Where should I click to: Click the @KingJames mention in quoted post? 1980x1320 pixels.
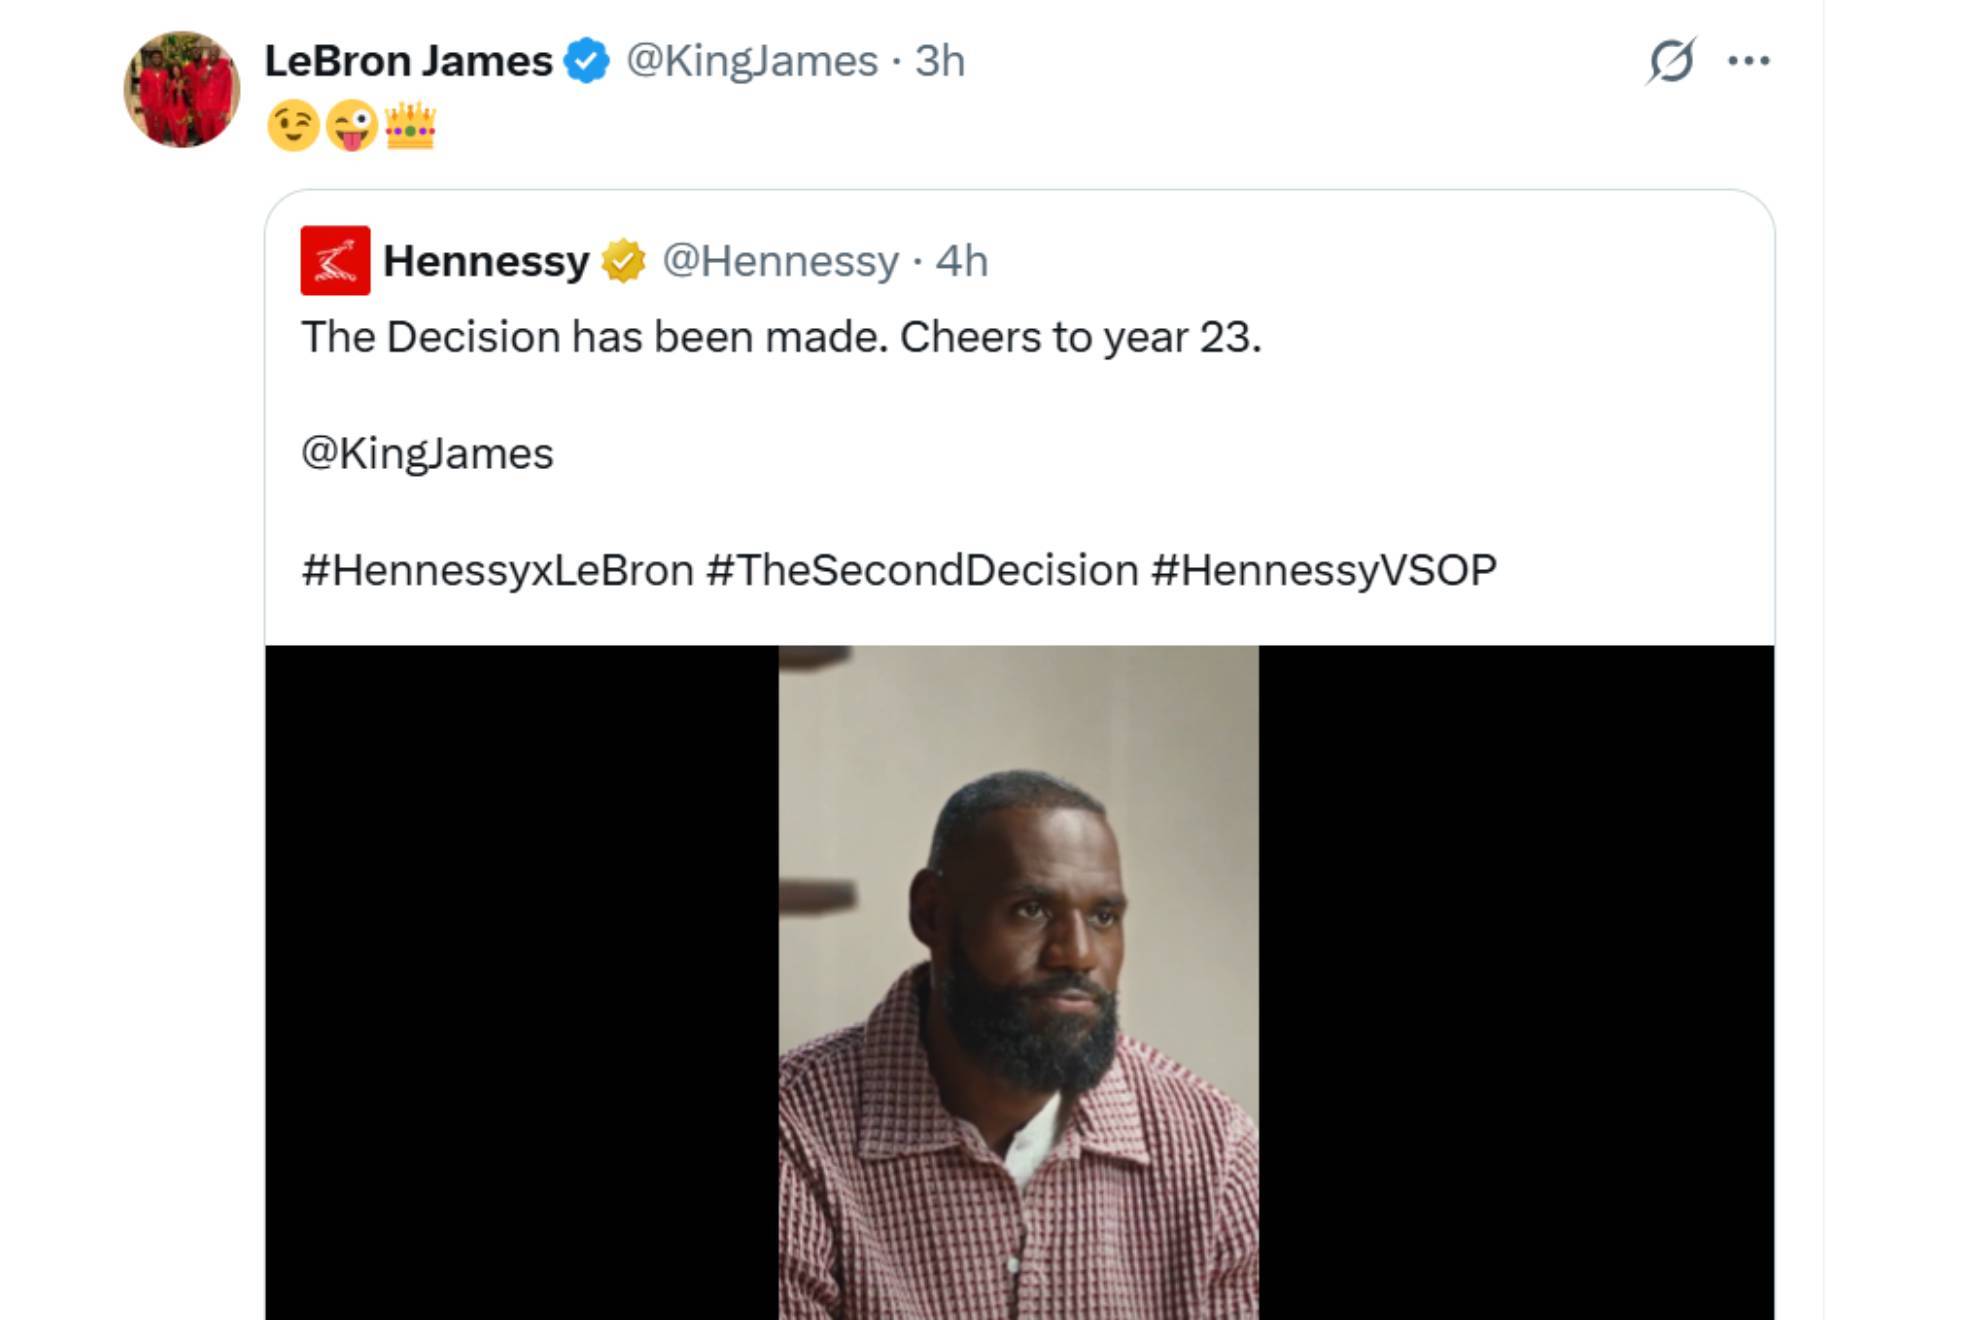pyautogui.click(x=427, y=454)
